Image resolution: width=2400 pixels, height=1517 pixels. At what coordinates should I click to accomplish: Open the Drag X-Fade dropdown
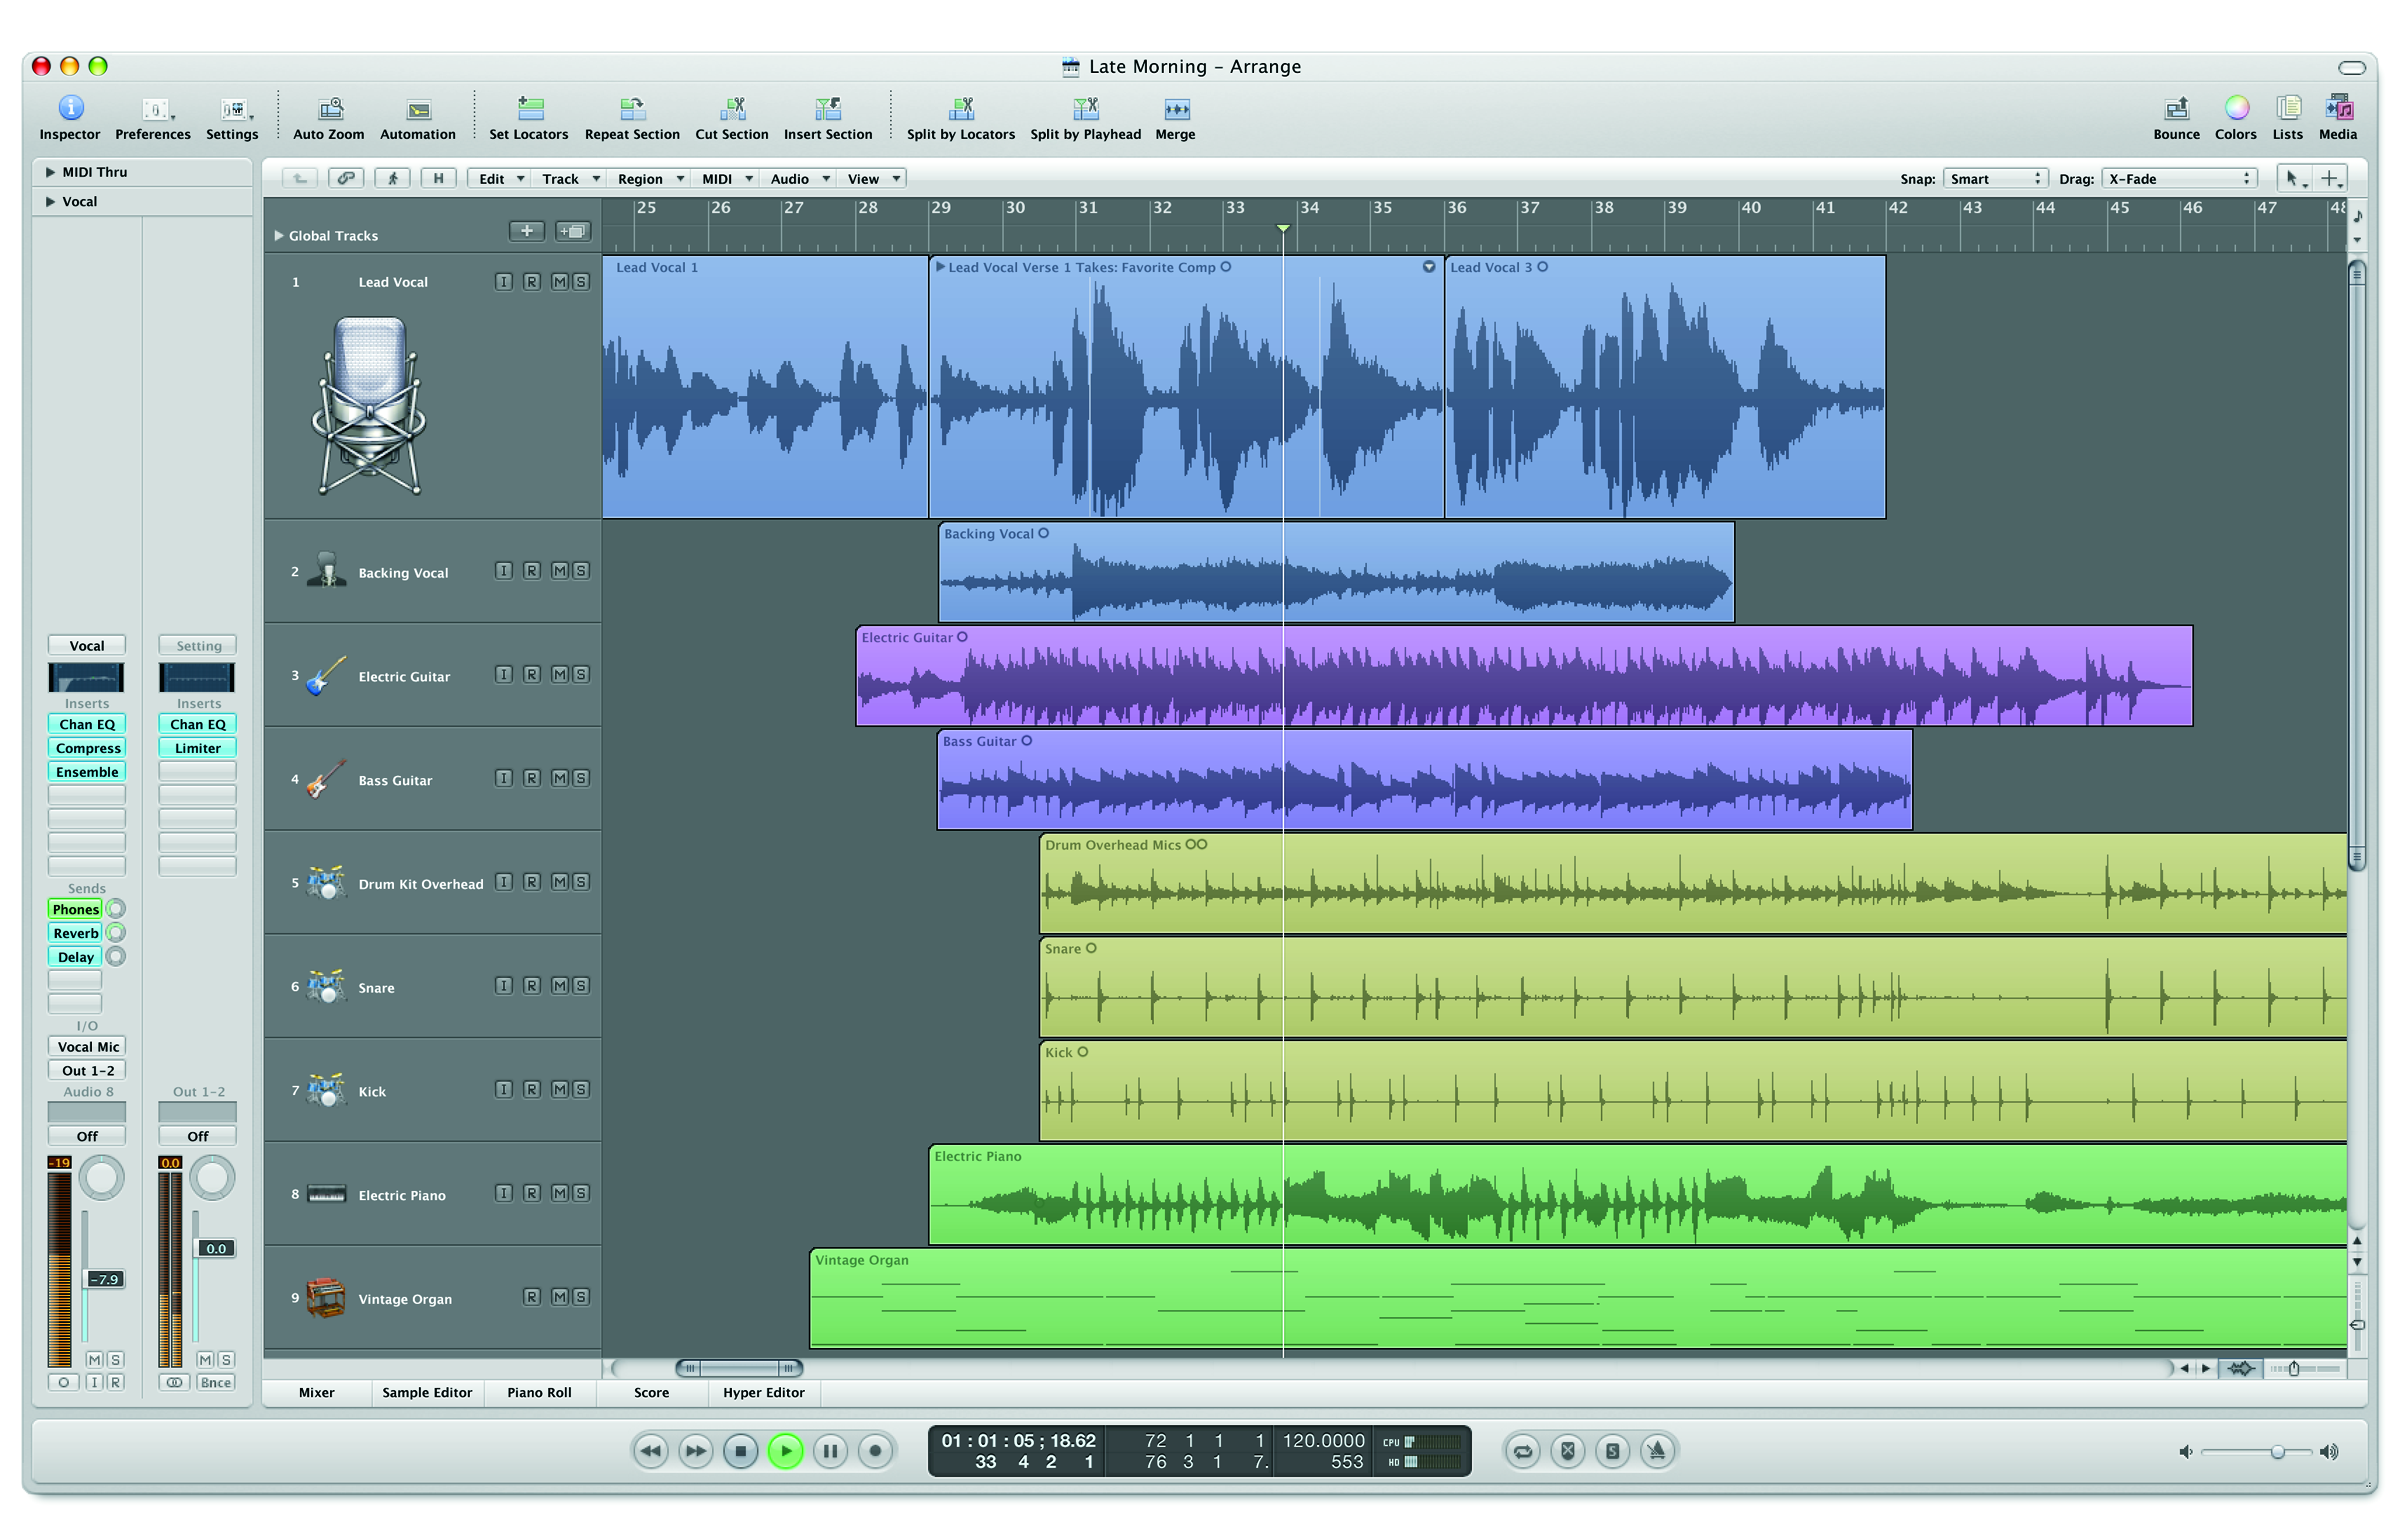click(x=2178, y=179)
